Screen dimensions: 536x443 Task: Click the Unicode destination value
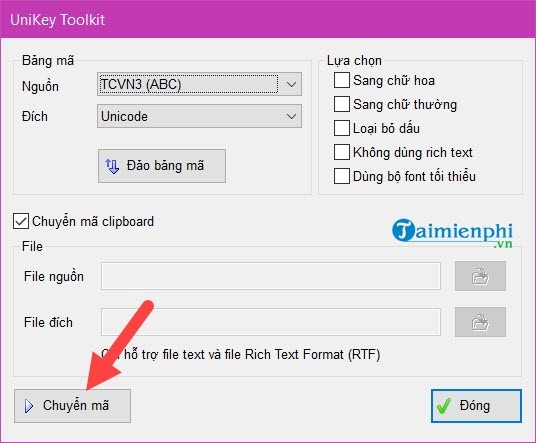tap(124, 116)
